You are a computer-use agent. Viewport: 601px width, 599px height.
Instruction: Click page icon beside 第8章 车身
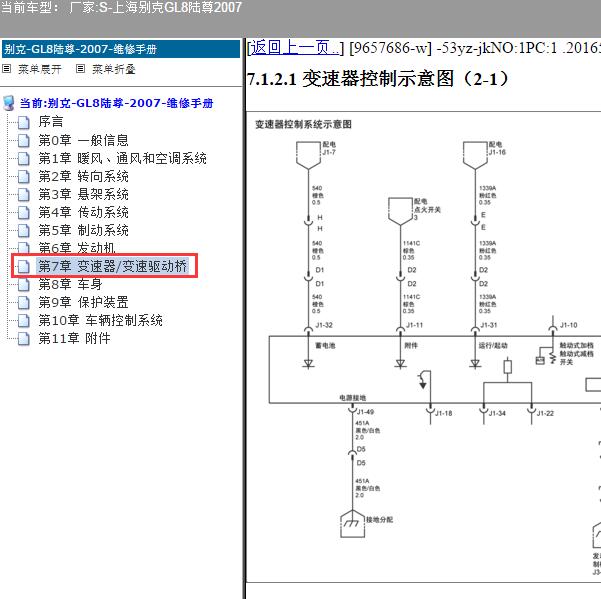point(24,284)
